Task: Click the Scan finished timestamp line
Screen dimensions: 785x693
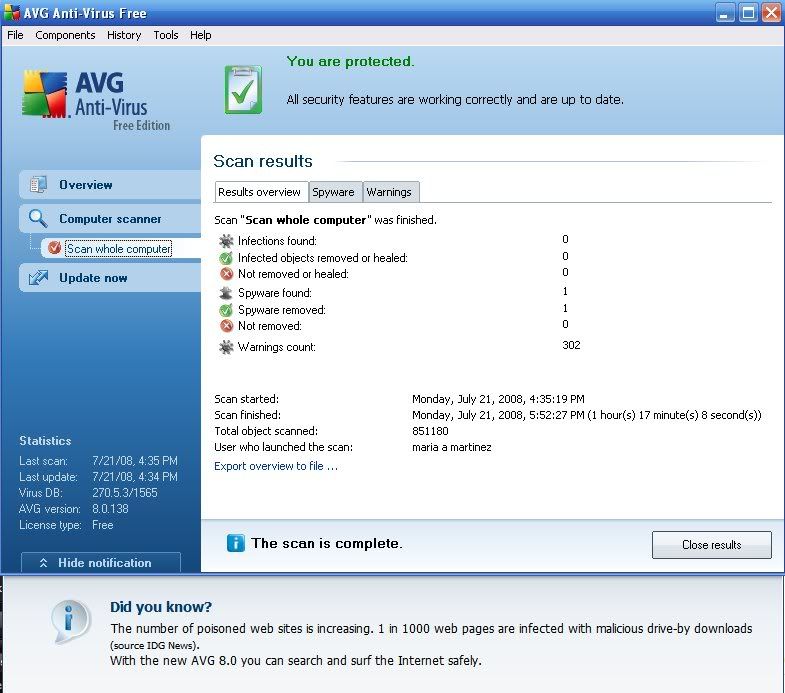Action: click(x=586, y=415)
